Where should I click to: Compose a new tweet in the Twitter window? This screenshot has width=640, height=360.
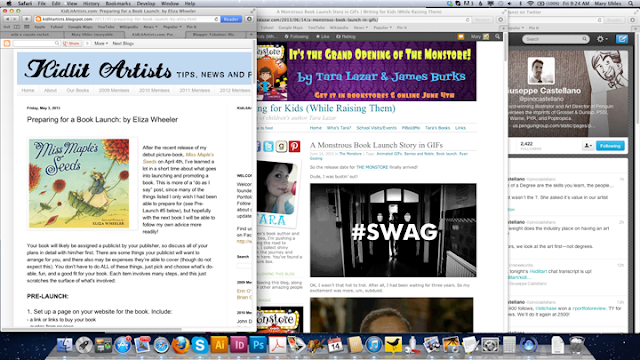622,39
